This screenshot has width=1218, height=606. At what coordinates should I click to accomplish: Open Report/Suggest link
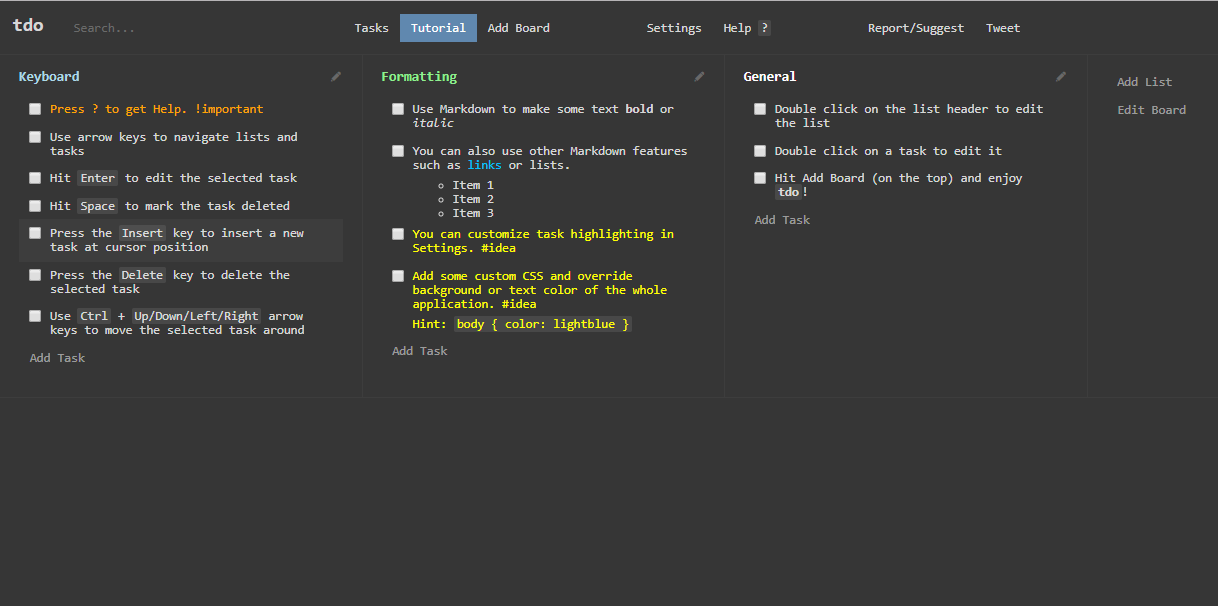[916, 28]
